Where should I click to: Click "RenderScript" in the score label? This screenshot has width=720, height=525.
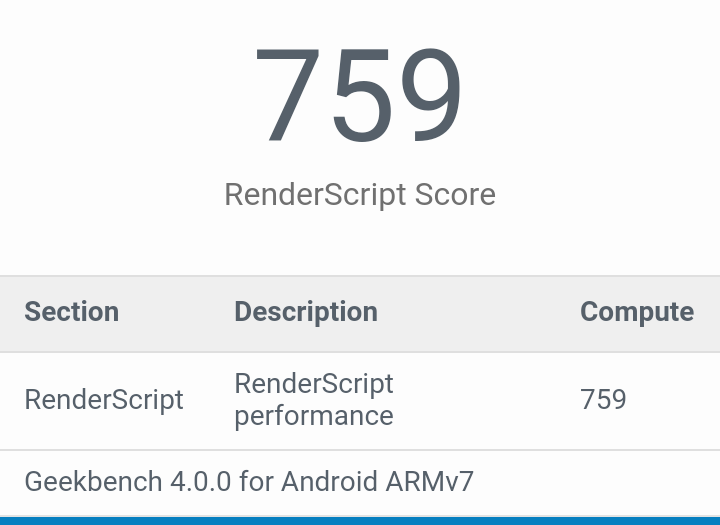click(314, 194)
